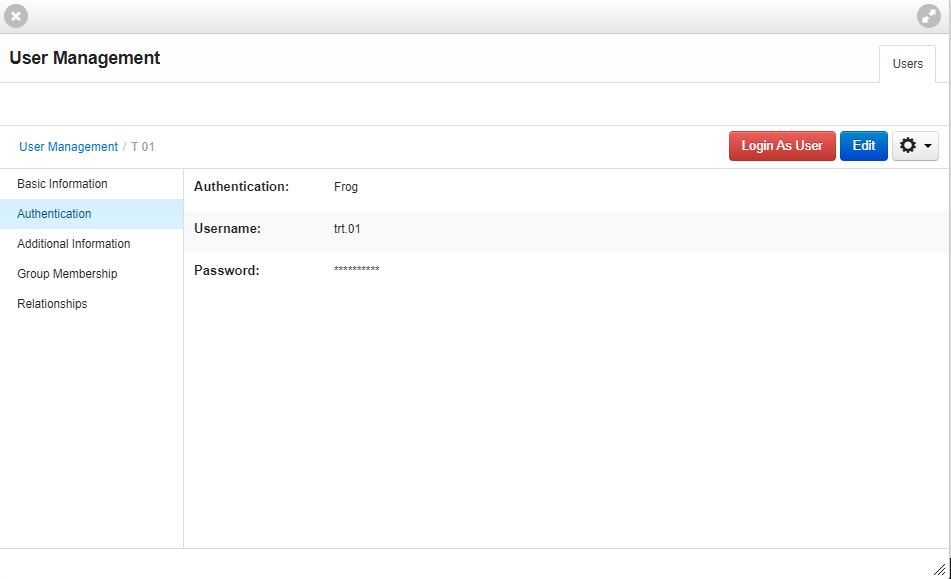
Task: Click the username value trt.01
Action: [347, 229]
